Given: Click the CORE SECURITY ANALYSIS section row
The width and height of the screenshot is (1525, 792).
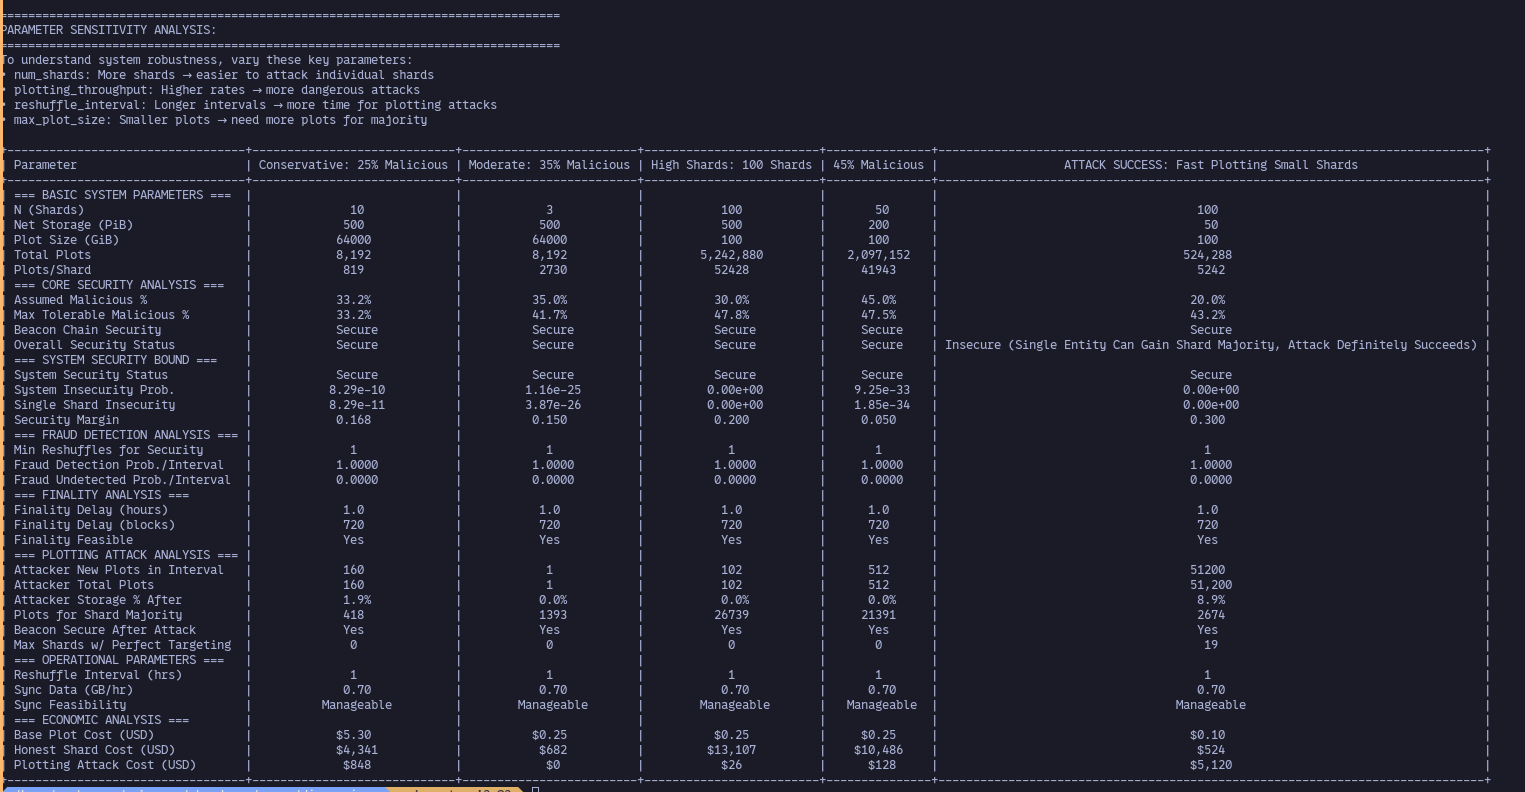Looking at the screenshot, I should (119, 285).
